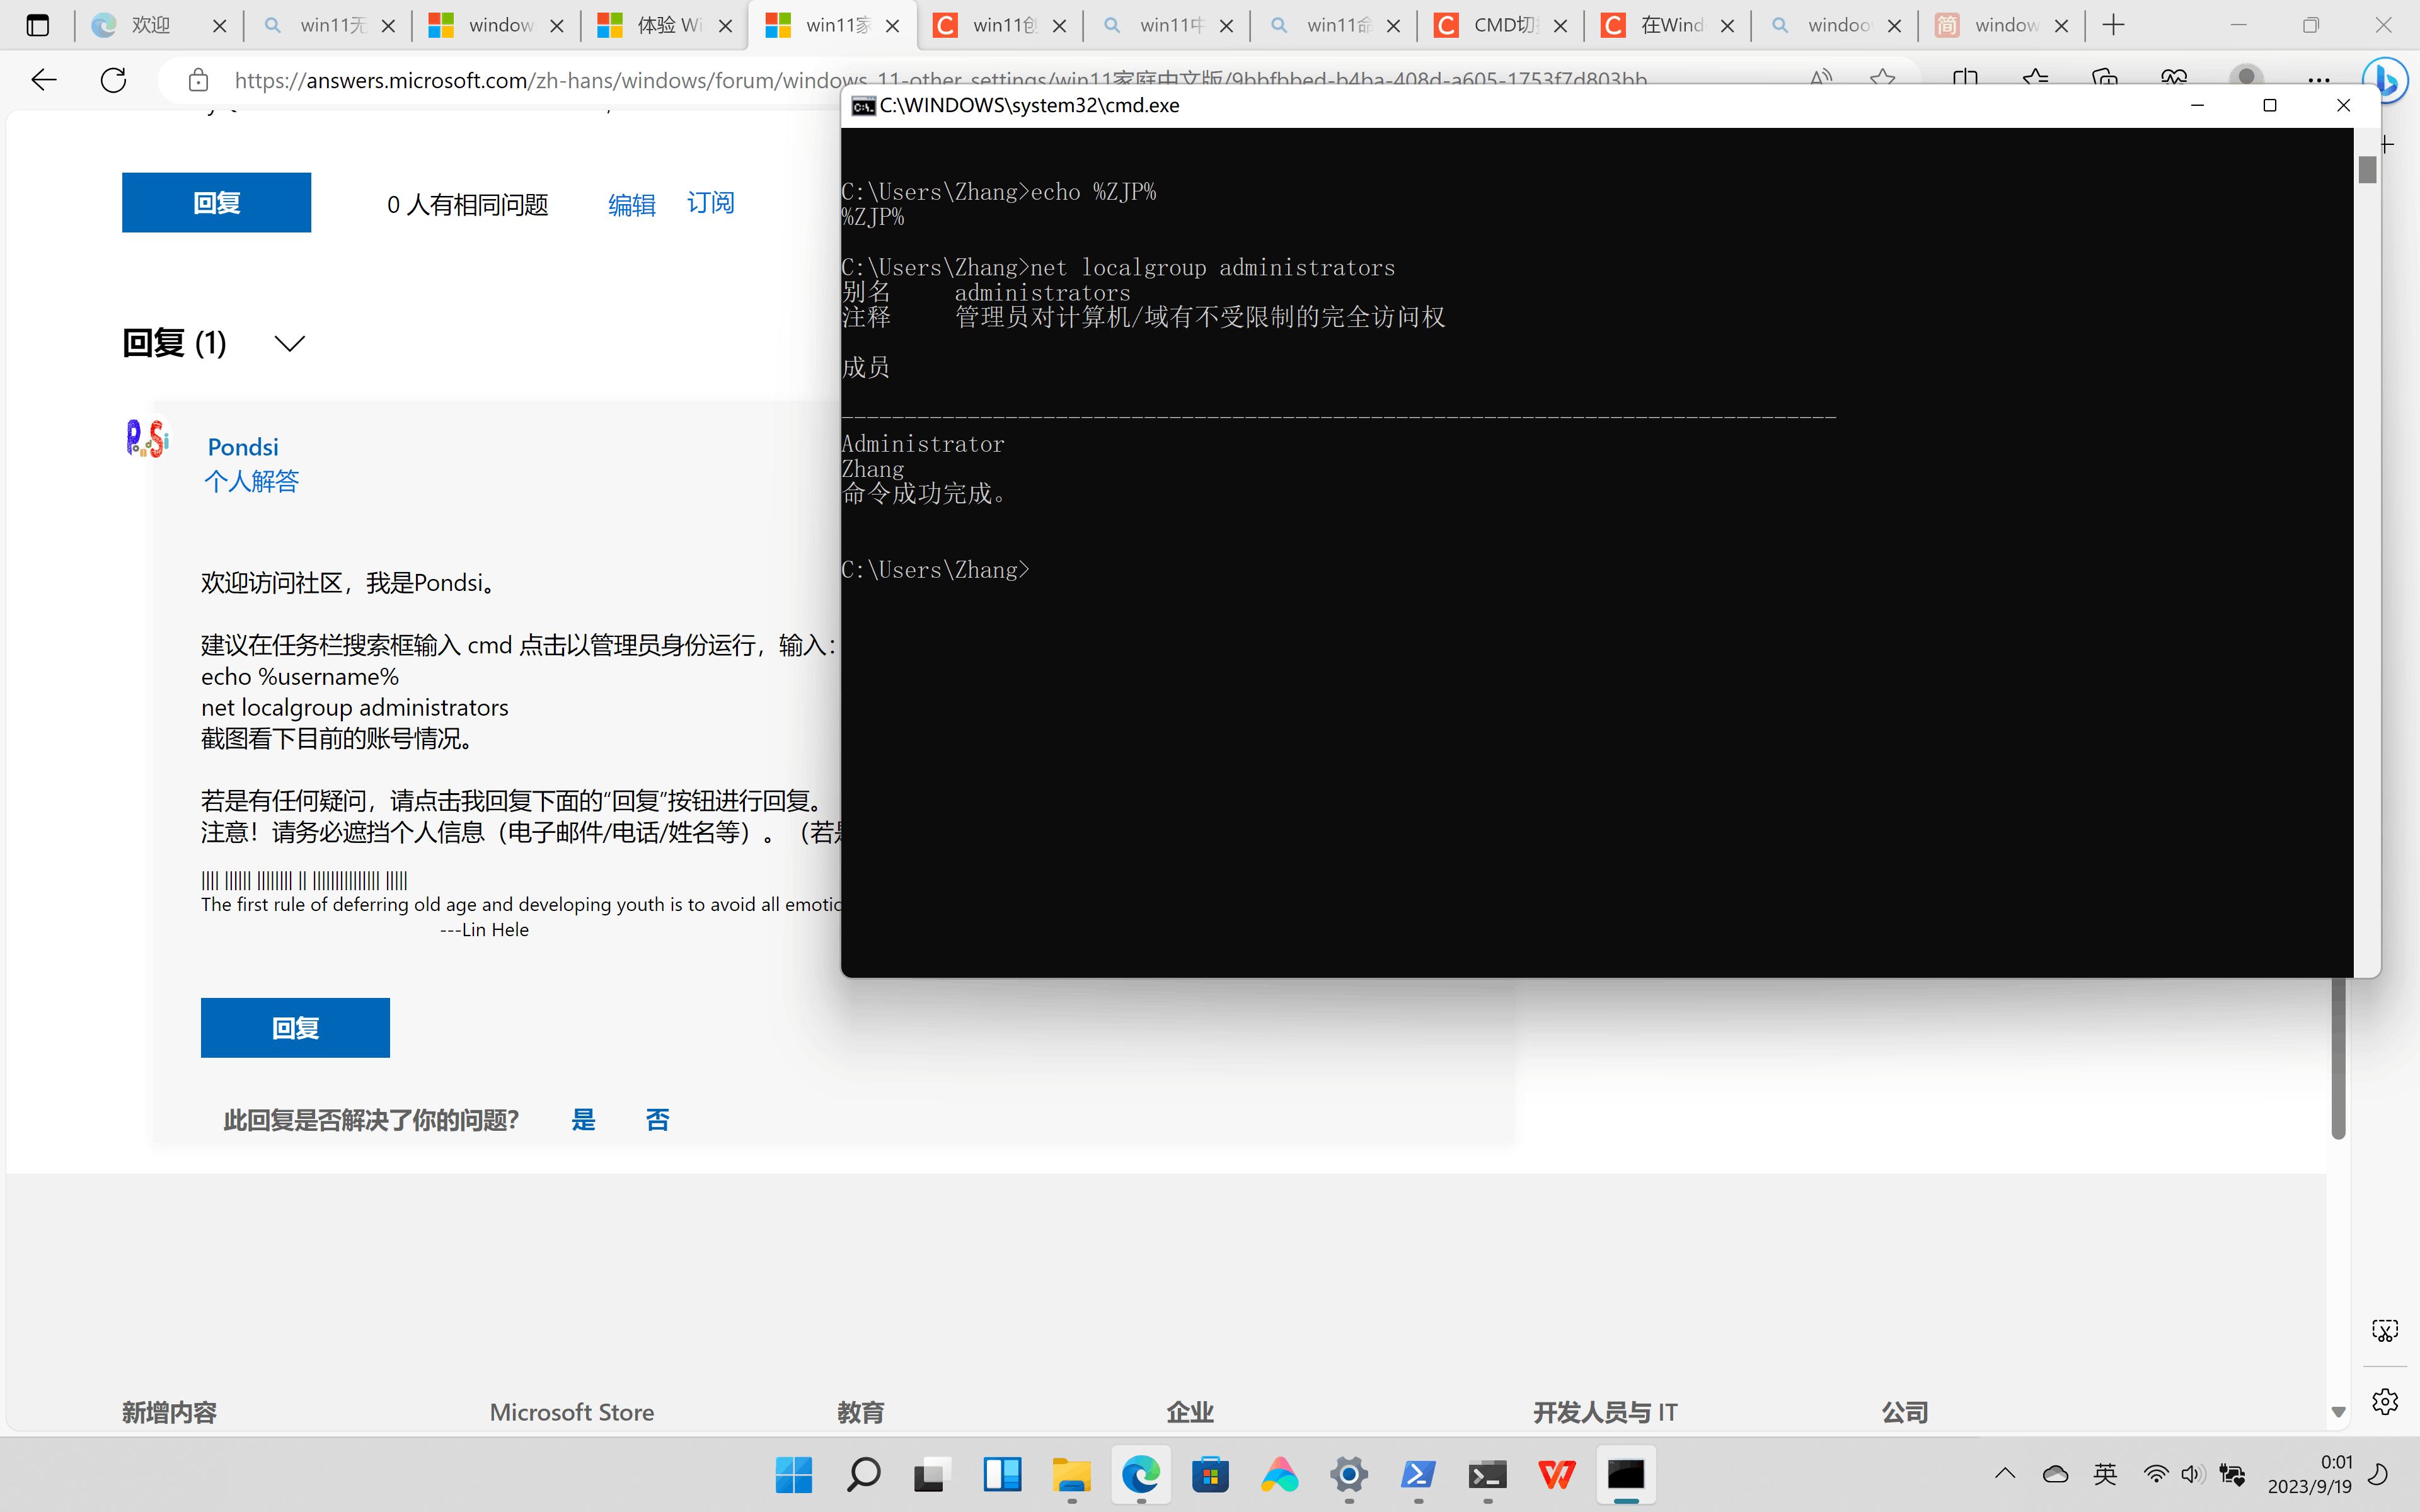Viewport: 2420px width, 1512px height.
Task: Open Edge Settings and more ellipsis menu
Action: click(2318, 80)
